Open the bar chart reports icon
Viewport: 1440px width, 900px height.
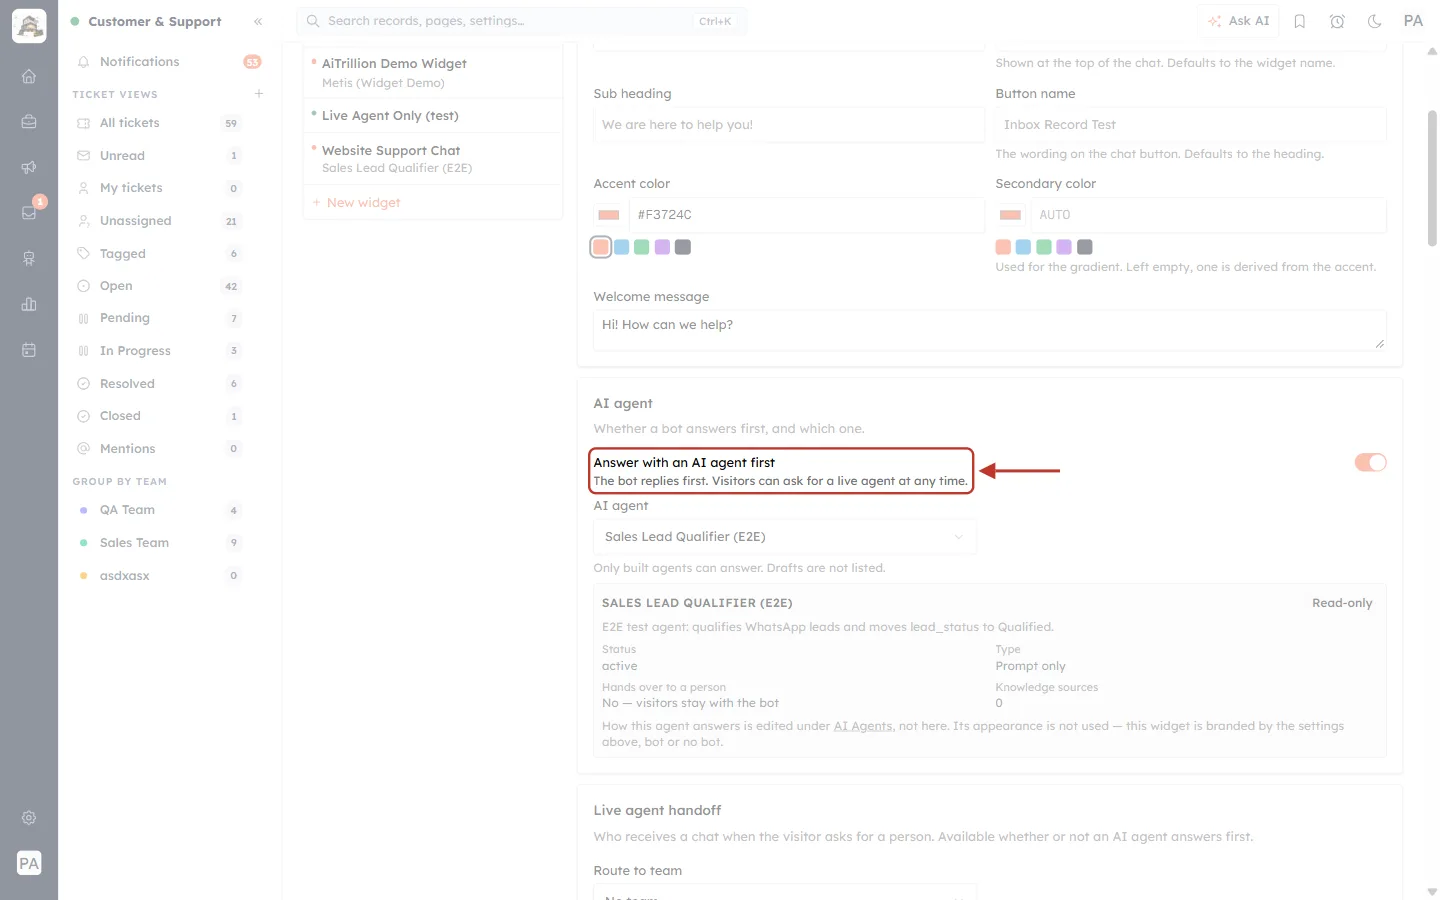pyautogui.click(x=29, y=304)
